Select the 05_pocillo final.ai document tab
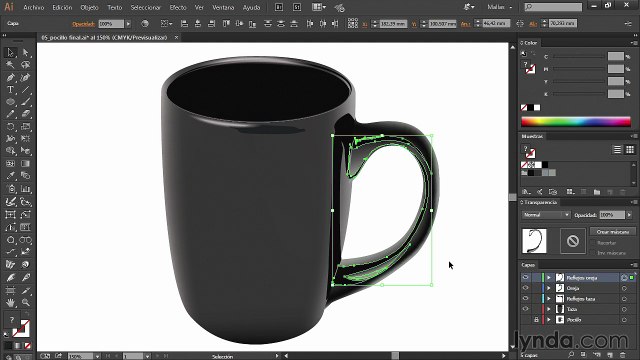 (104, 38)
